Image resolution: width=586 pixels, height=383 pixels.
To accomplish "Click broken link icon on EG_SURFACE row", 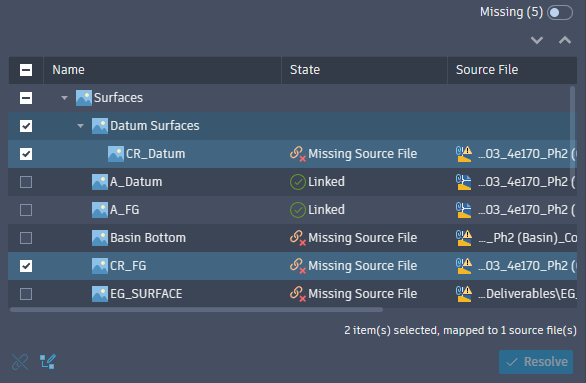I will [298, 294].
